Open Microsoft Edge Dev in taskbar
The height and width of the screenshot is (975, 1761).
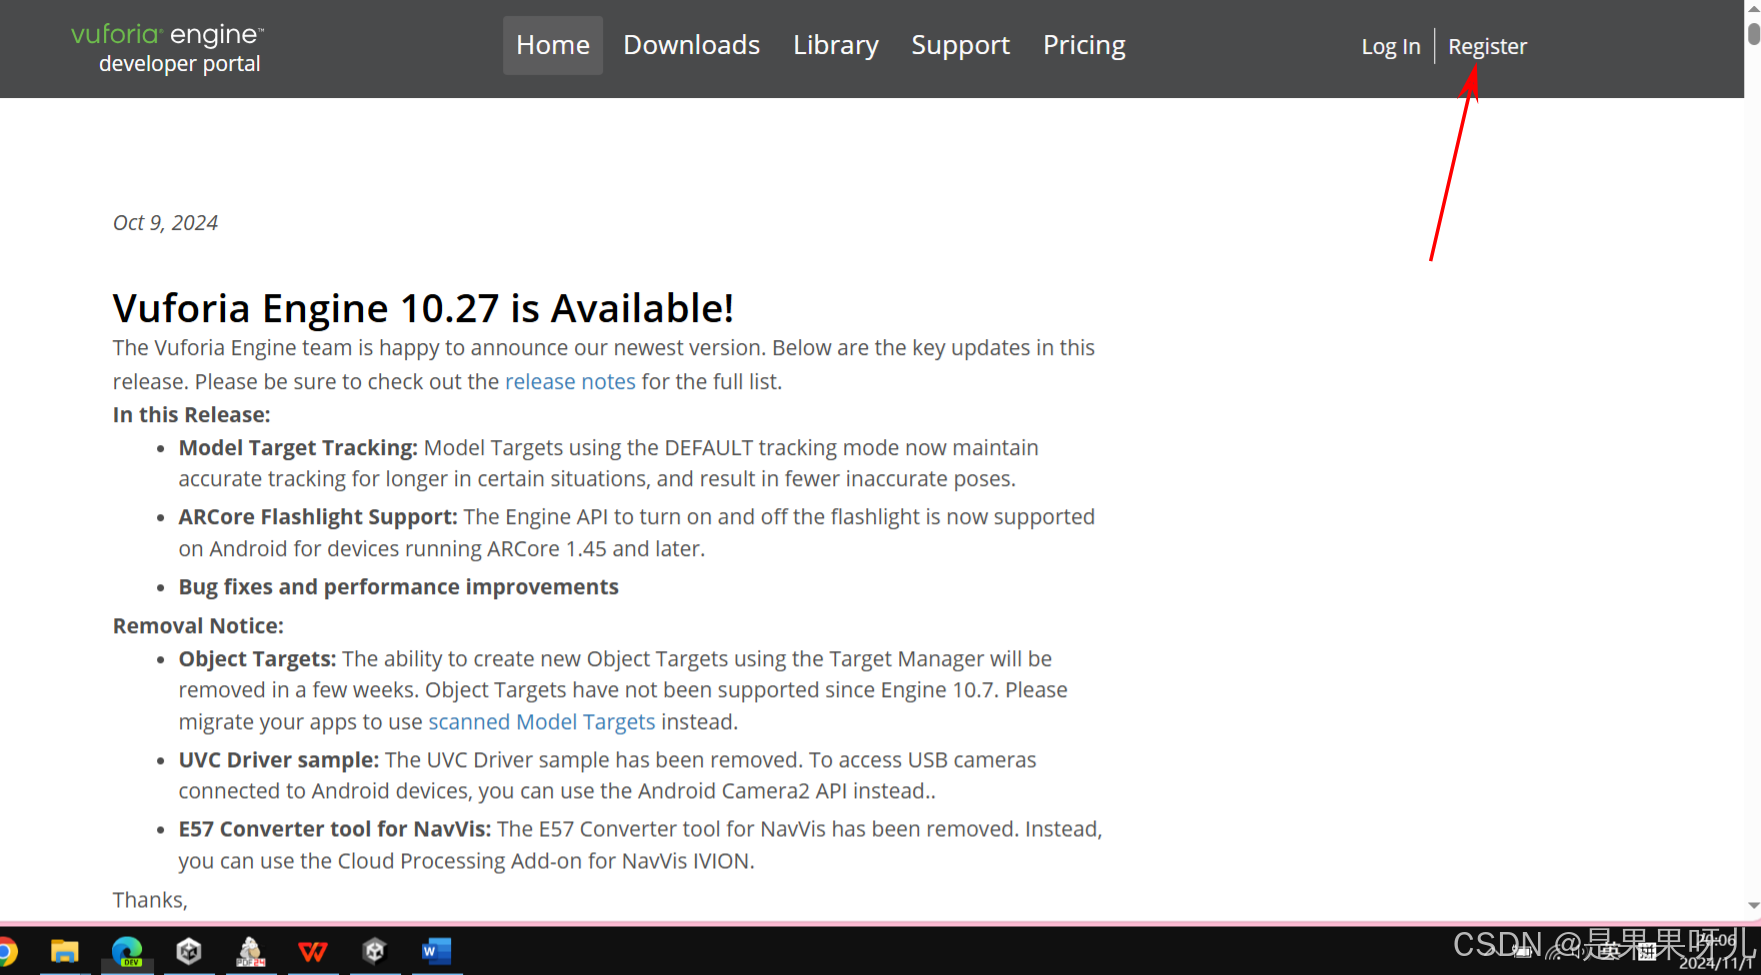(x=127, y=951)
